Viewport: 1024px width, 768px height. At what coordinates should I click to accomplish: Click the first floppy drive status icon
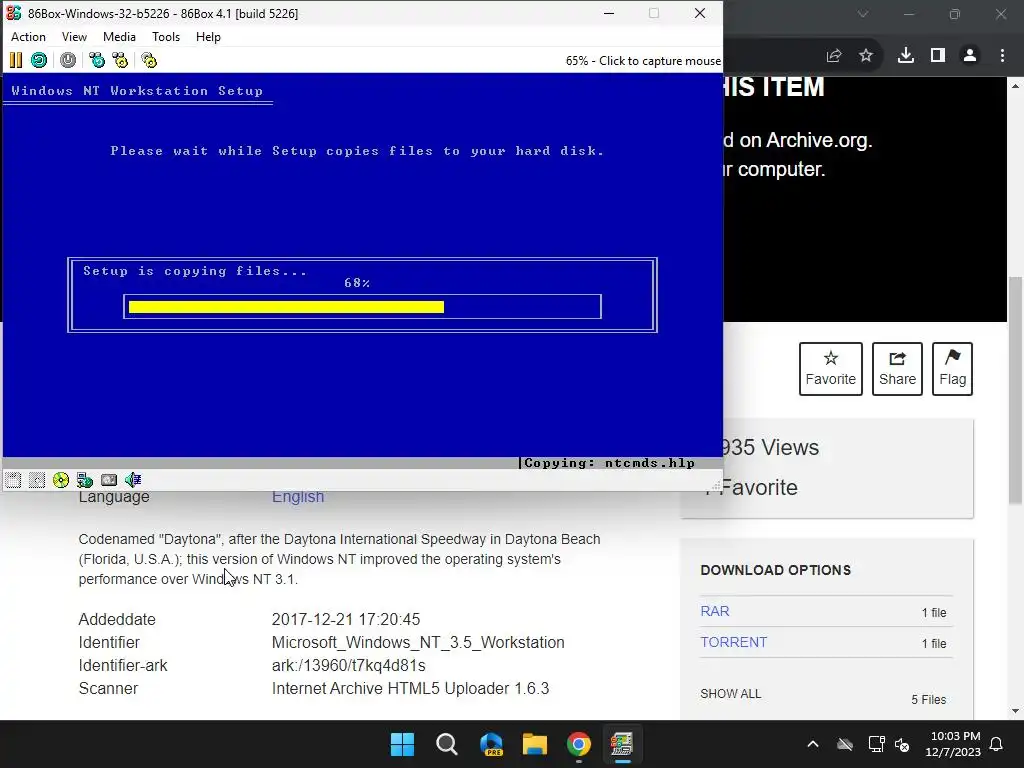tap(13, 480)
